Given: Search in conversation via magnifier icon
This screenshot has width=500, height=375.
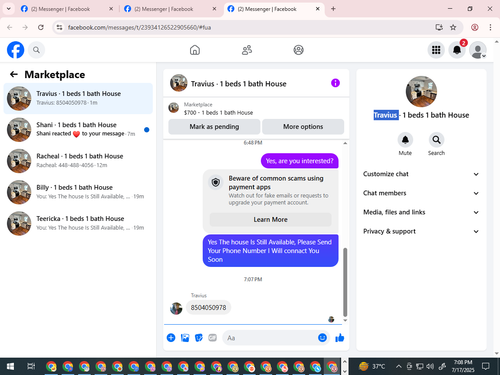Looking at the screenshot, I should (x=436, y=140).
